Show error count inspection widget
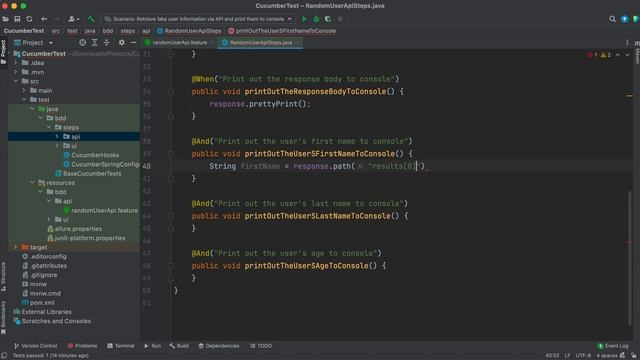Screen dimensions: 640x360 [x=593, y=55]
